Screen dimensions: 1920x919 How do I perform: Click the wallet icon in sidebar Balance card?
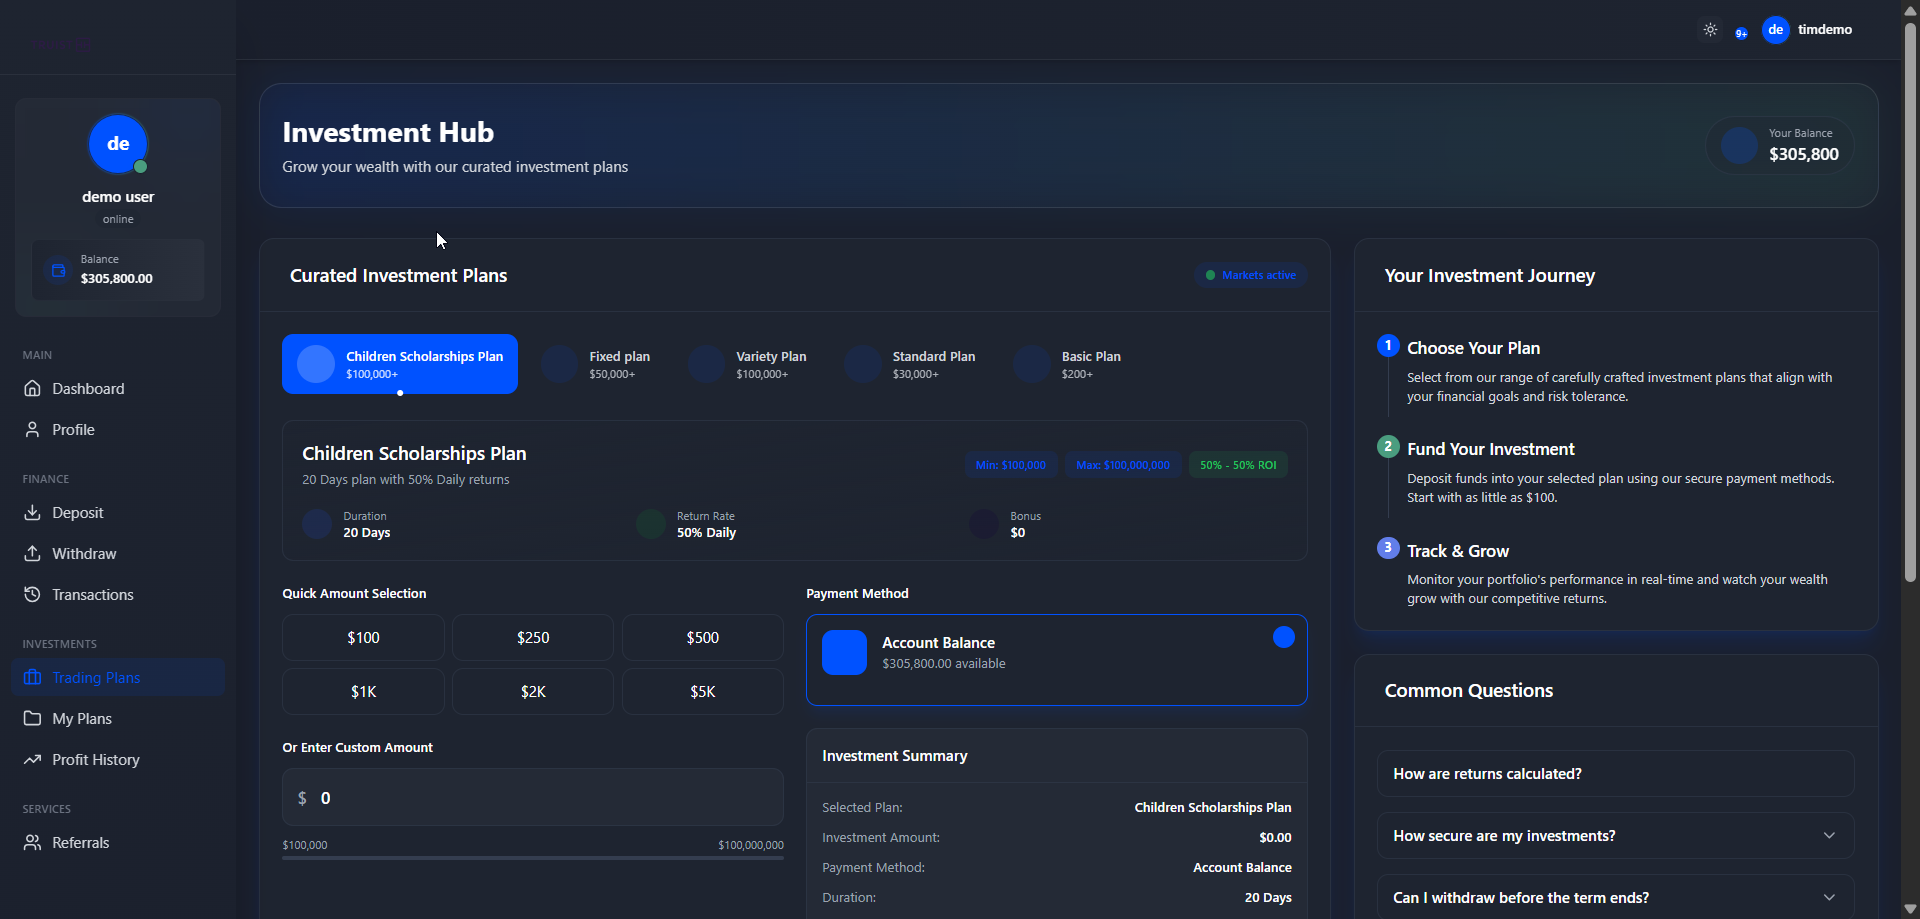[x=58, y=270]
